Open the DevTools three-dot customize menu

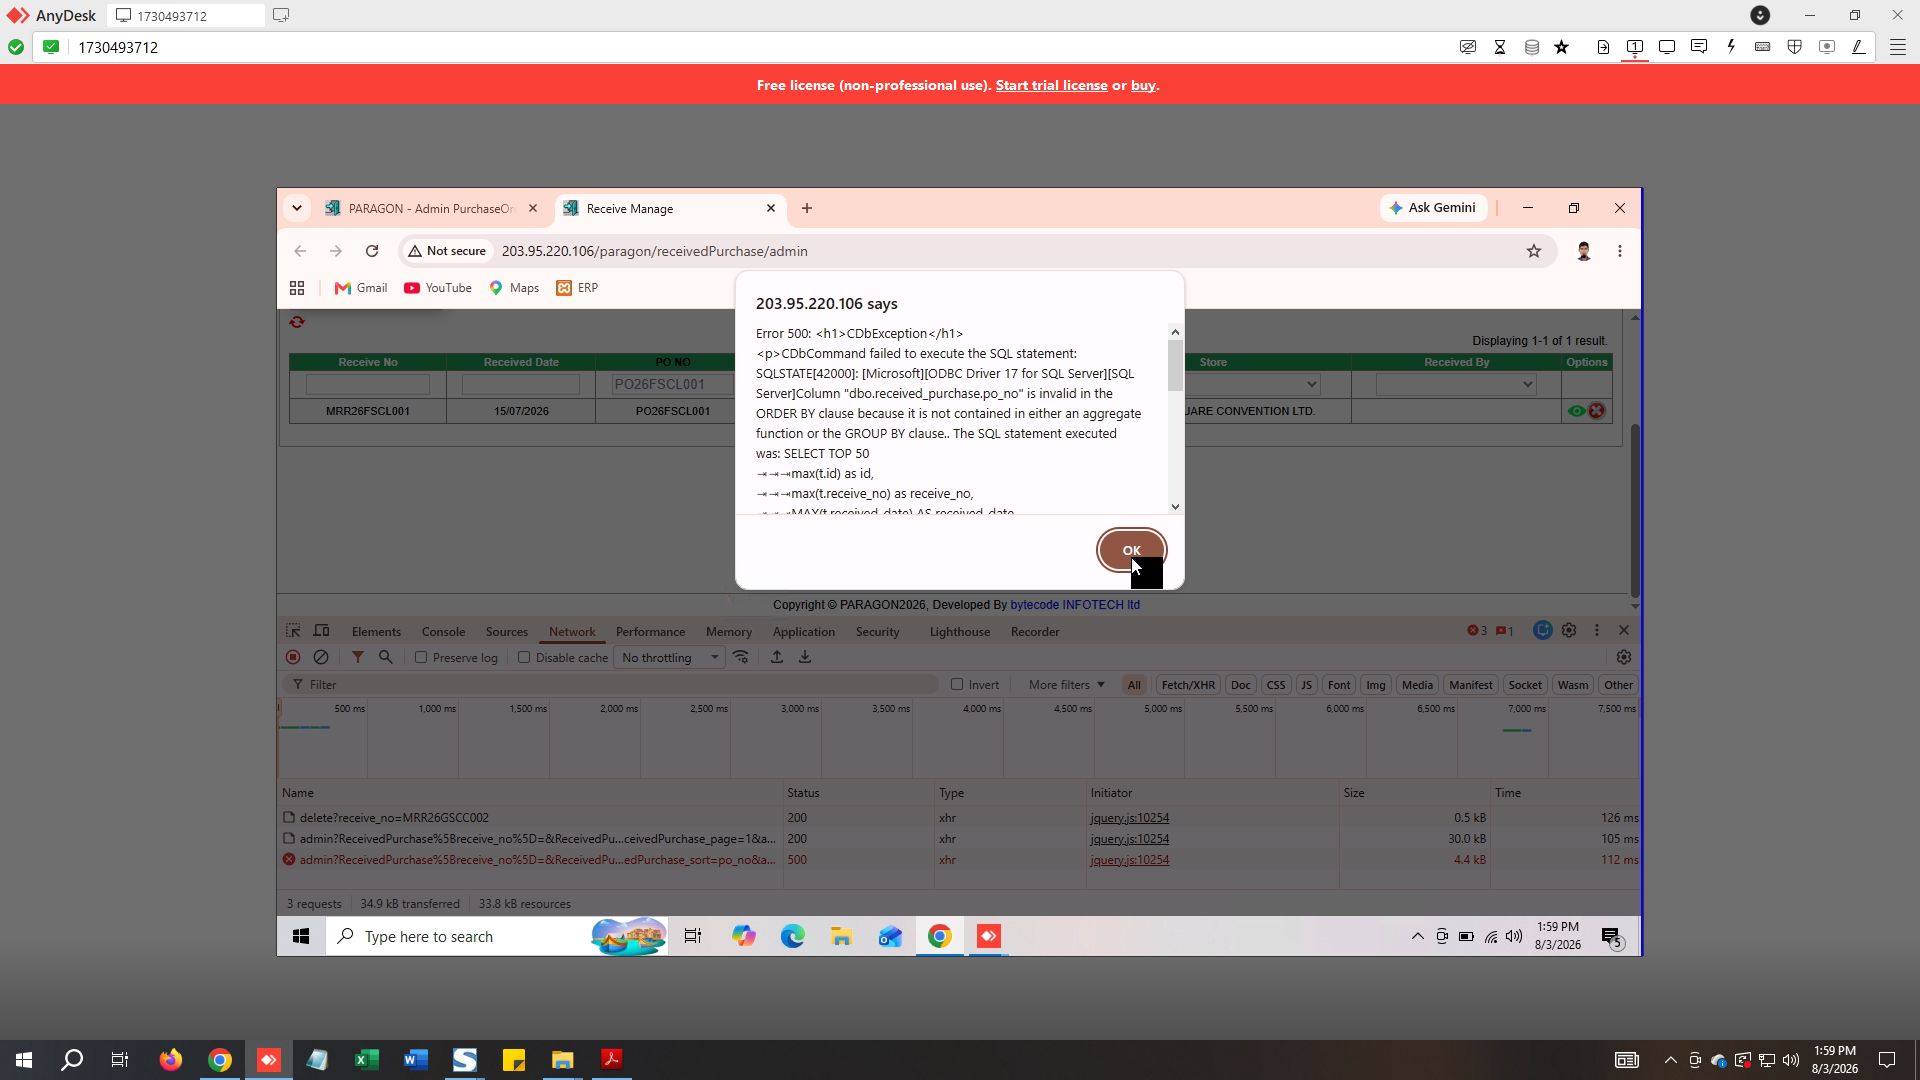pos(1597,631)
